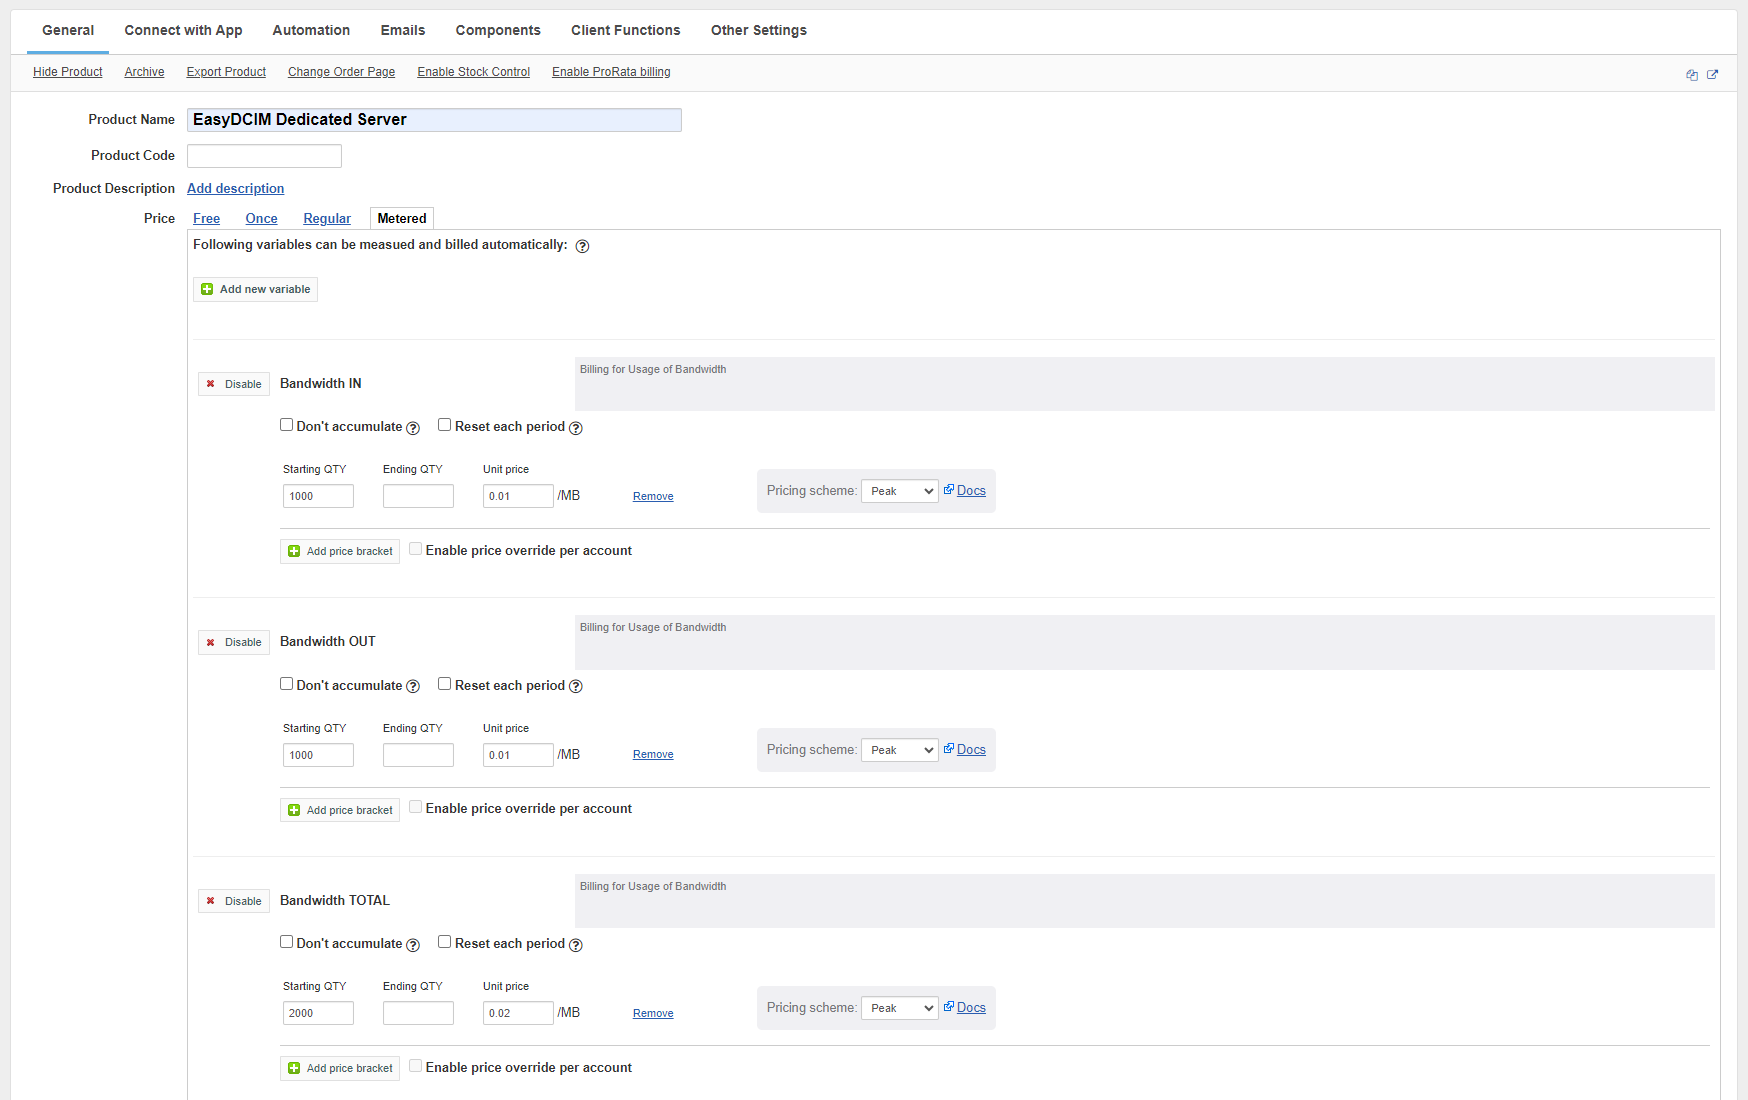Image resolution: width=1748 pixels, height=1100 pixels.
Task: Click help icon next to billed automatically text
Action: 582,246
